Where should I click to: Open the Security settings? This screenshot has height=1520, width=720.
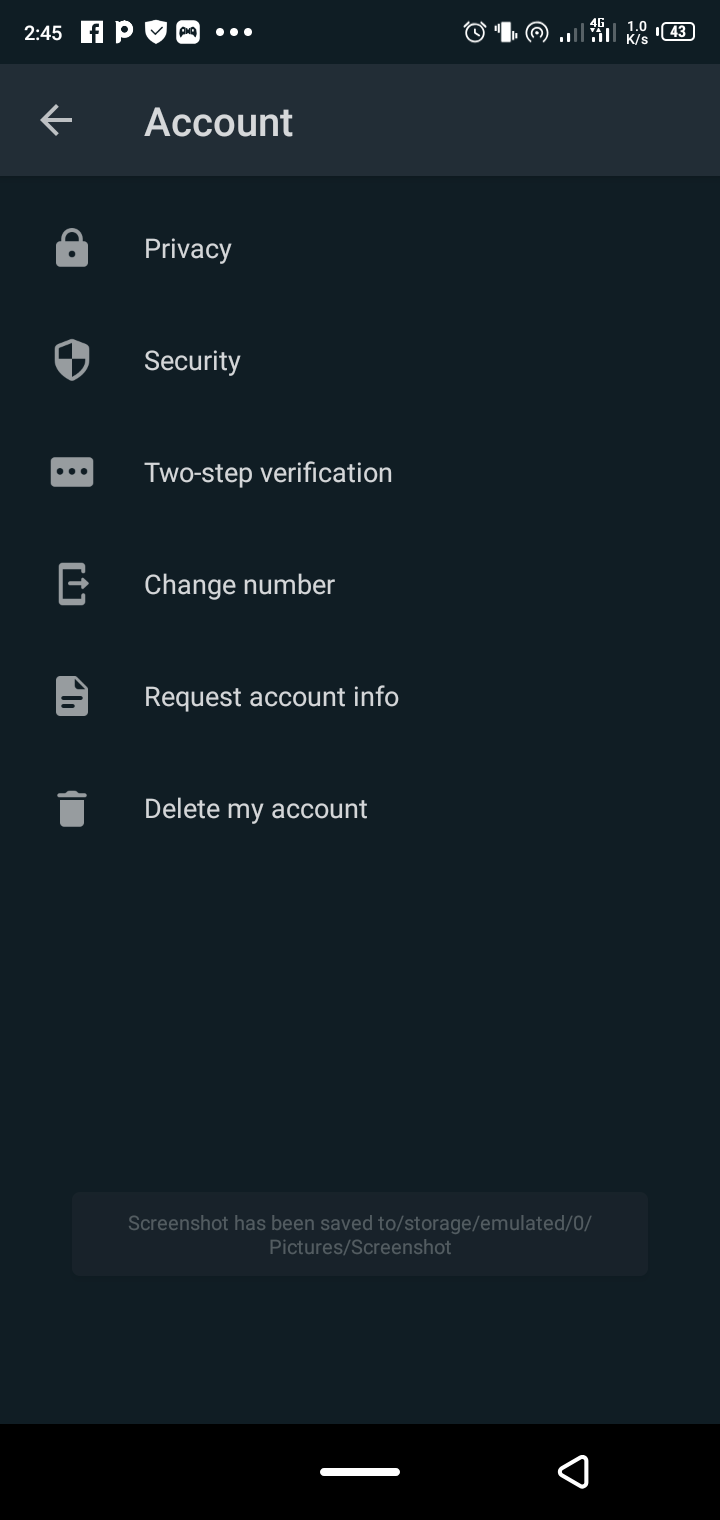coord(192,360)
